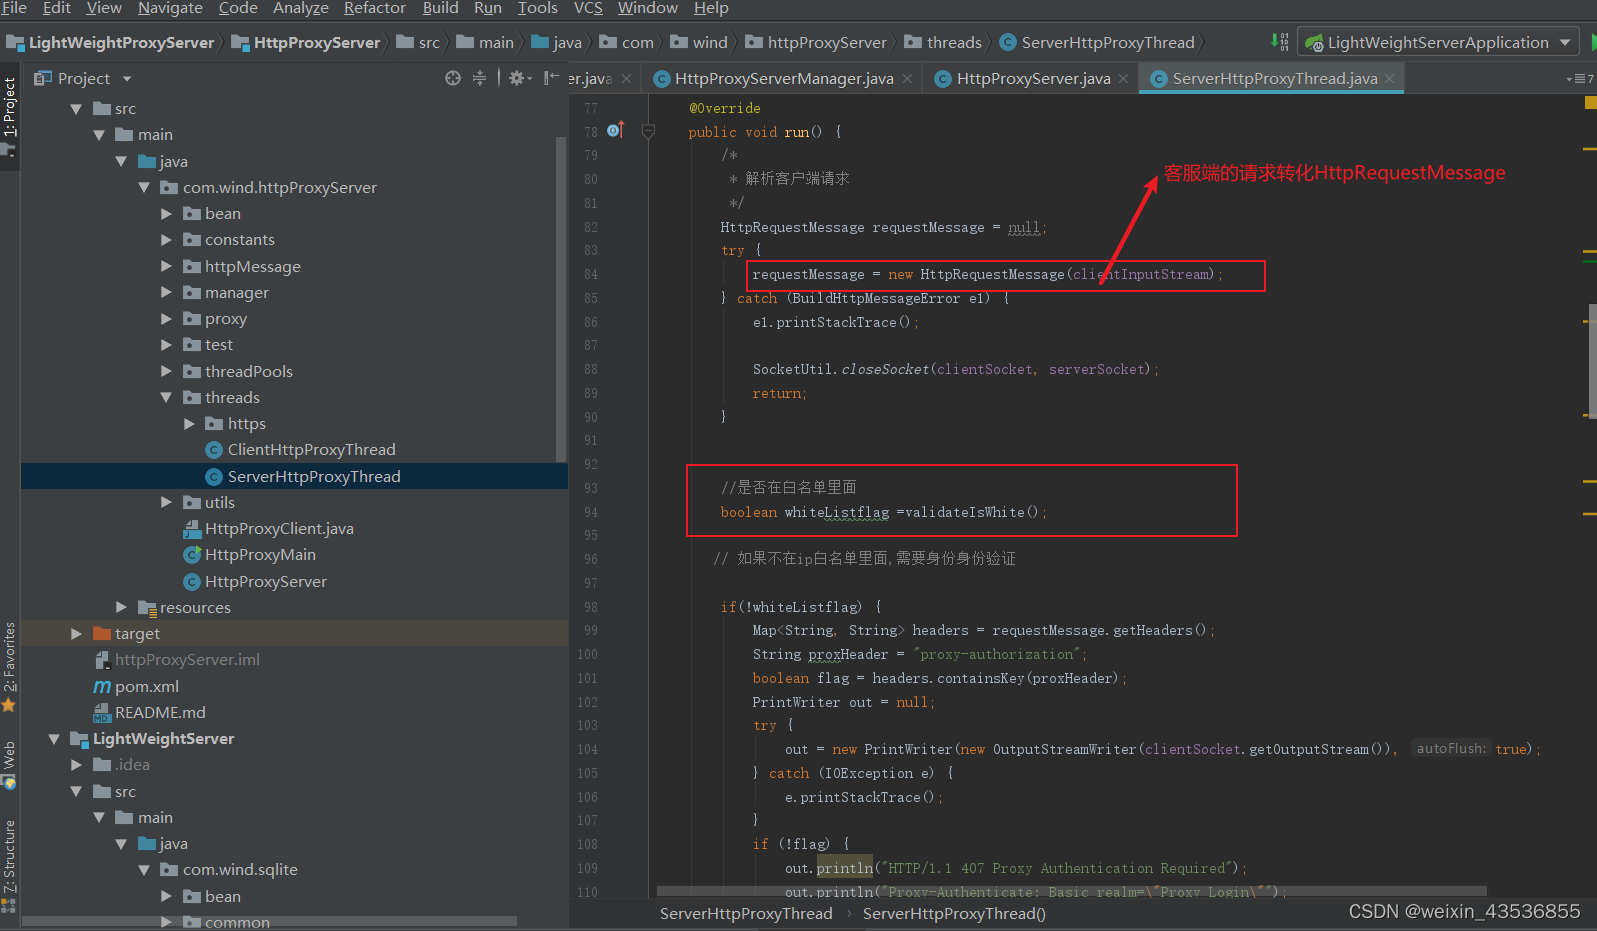Viewport: 1597px width, 931px height.
Task: Expand the manager package
Action: (x=167, y=293)
